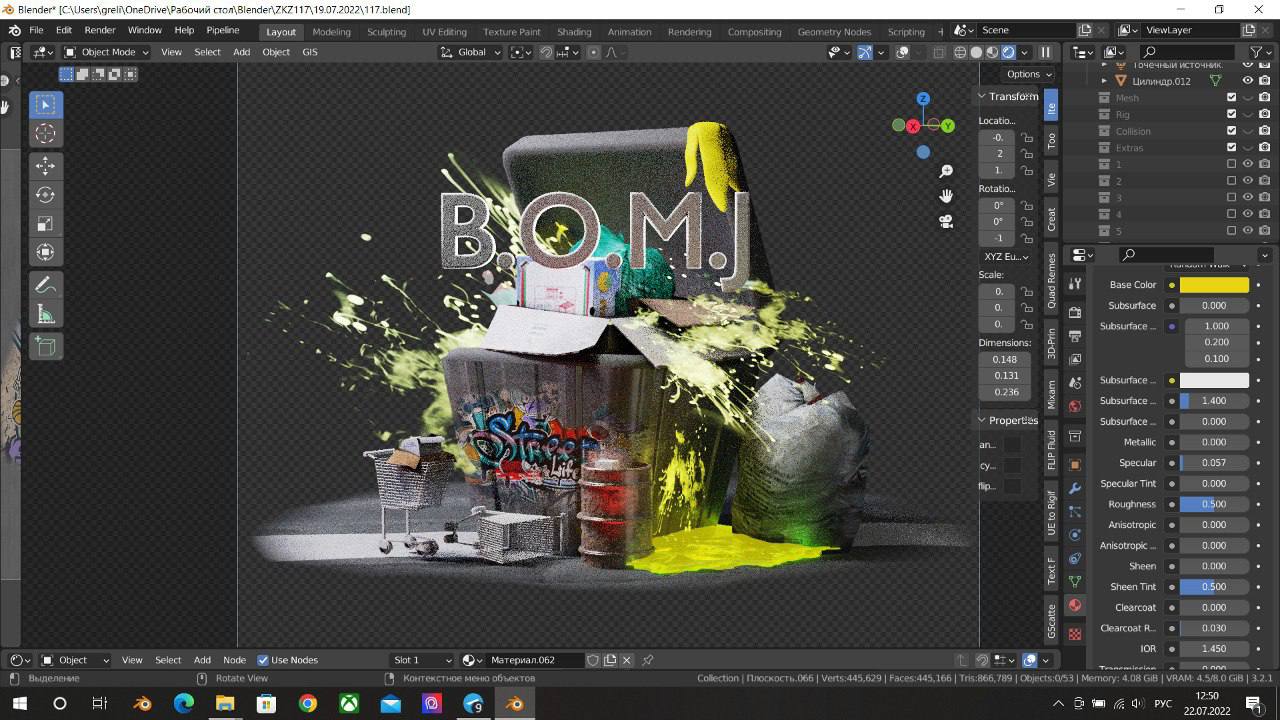Hide the Цилиндр.012 object in outliner
Image resolution: width=1280 pixels, height=720 pixels.
[1247, 81]
